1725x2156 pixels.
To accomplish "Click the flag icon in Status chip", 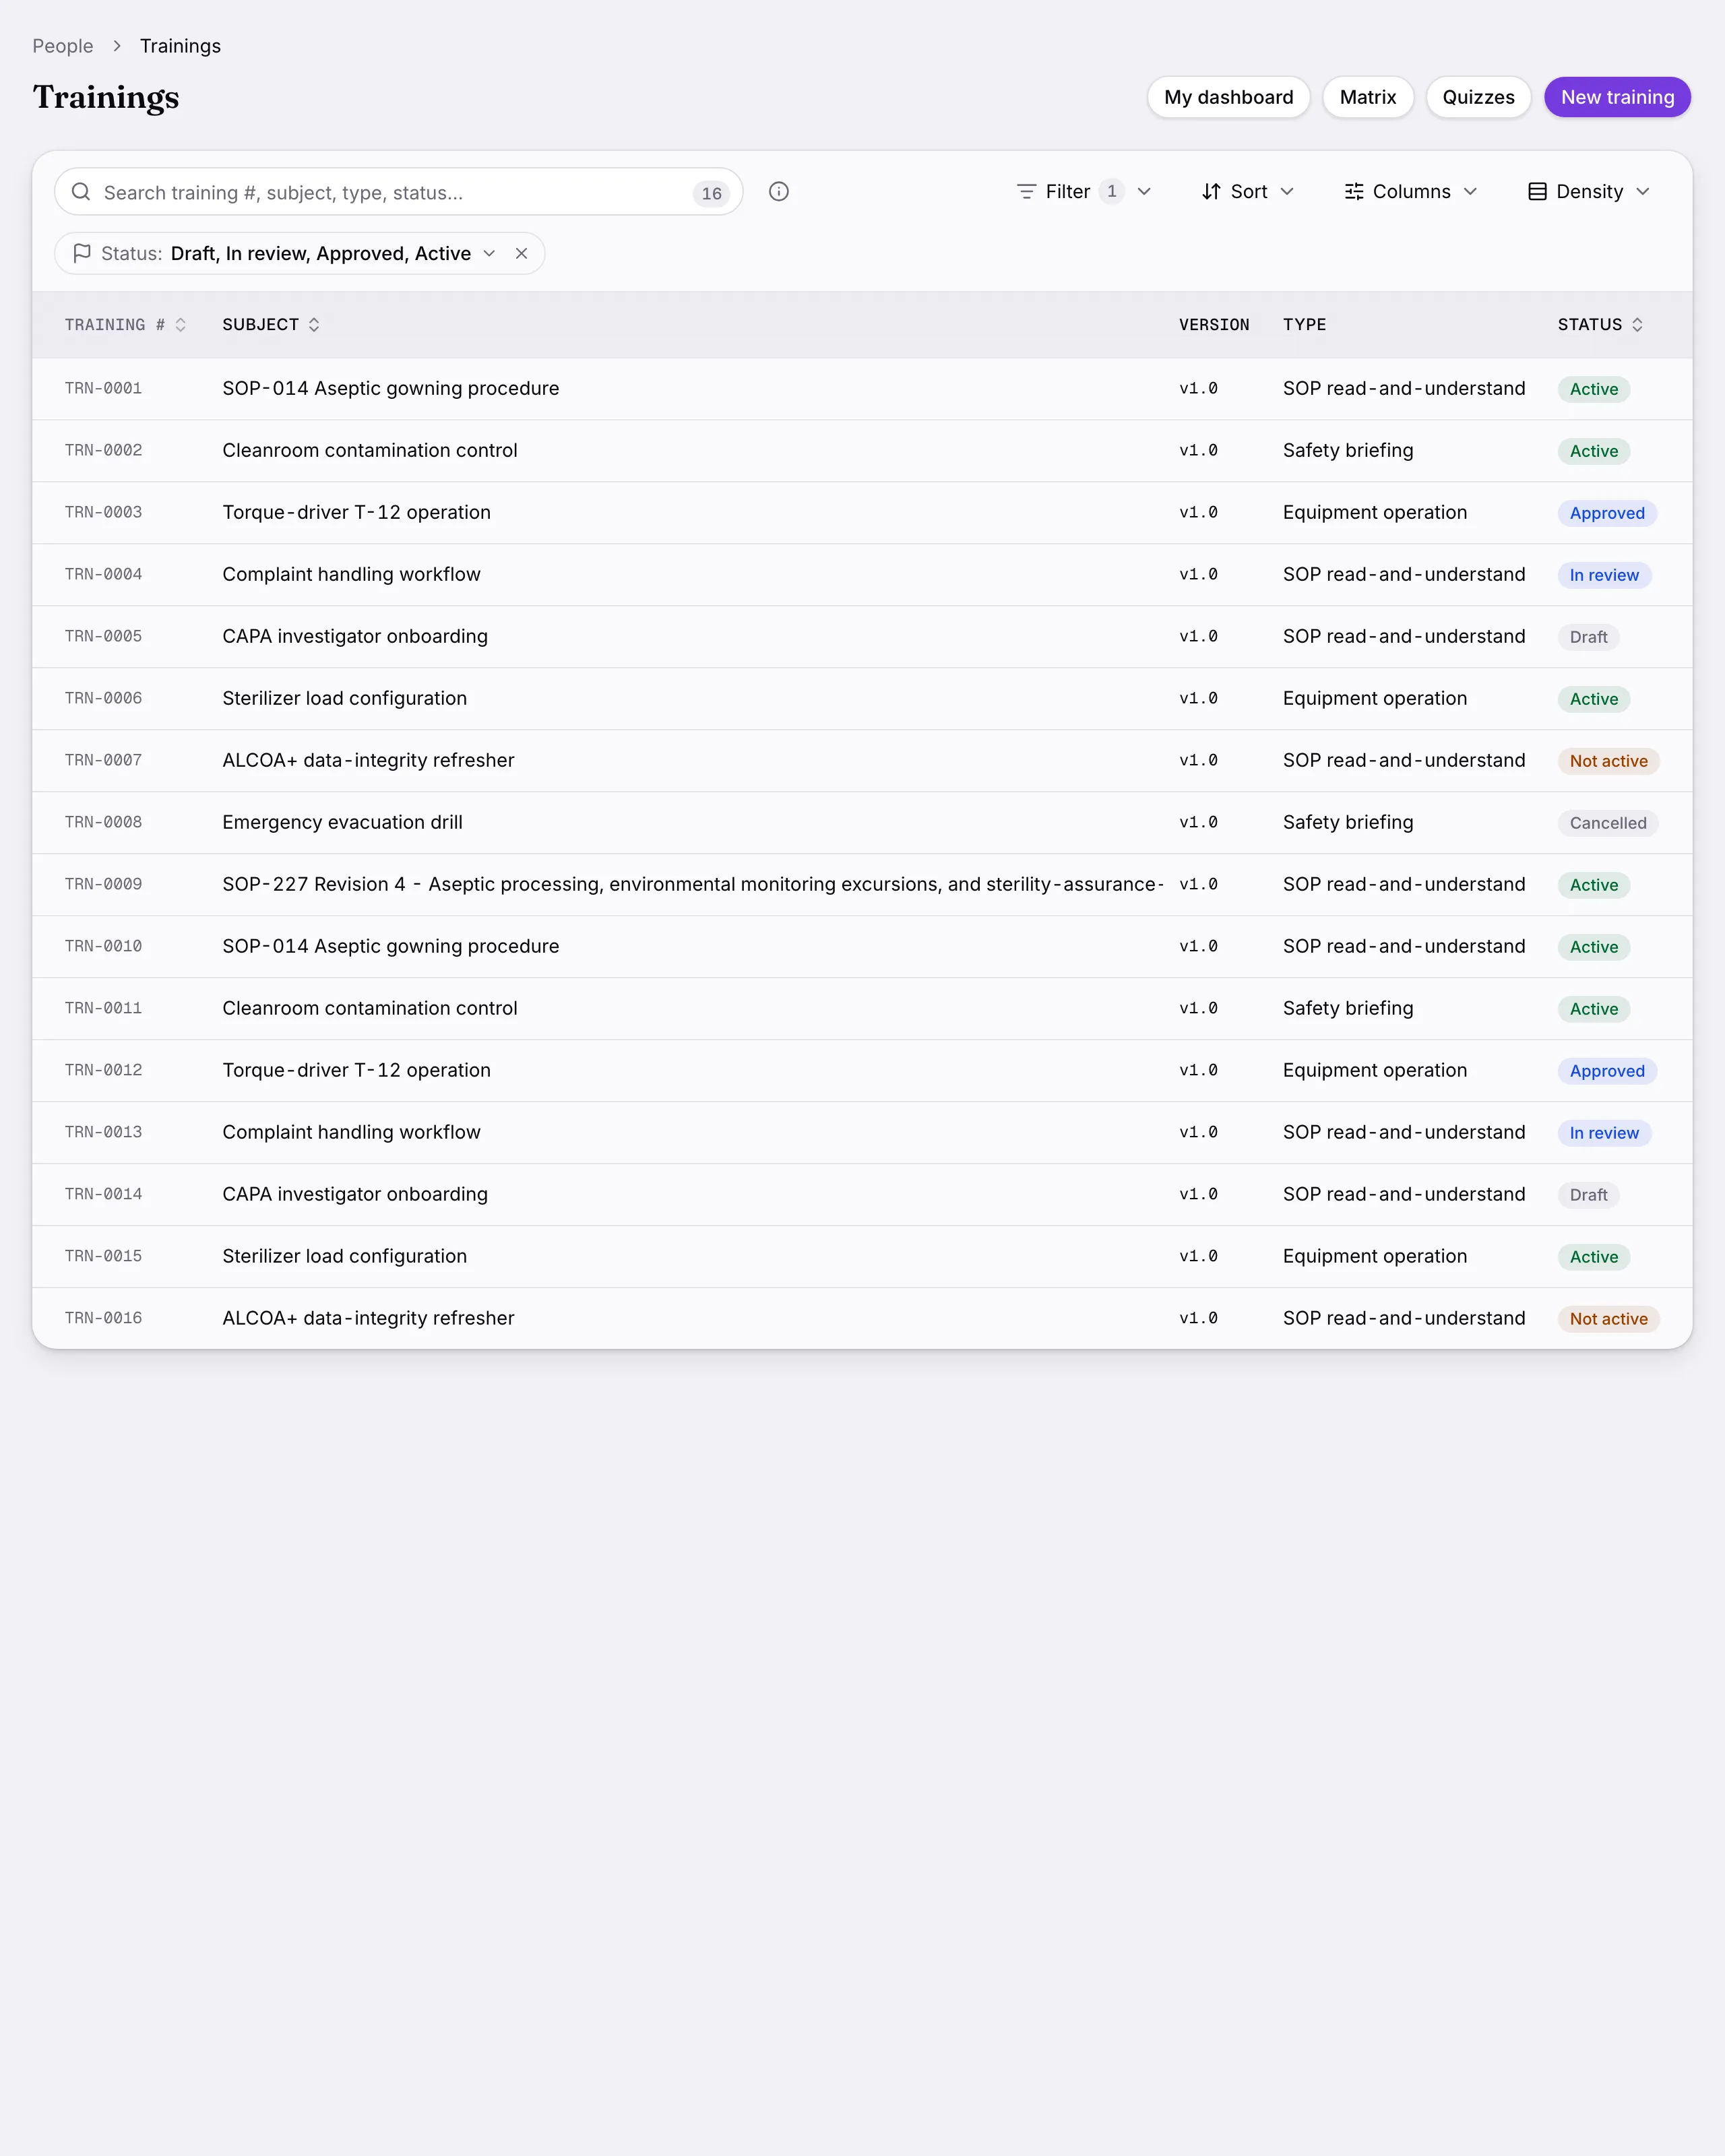I will 82,253.
